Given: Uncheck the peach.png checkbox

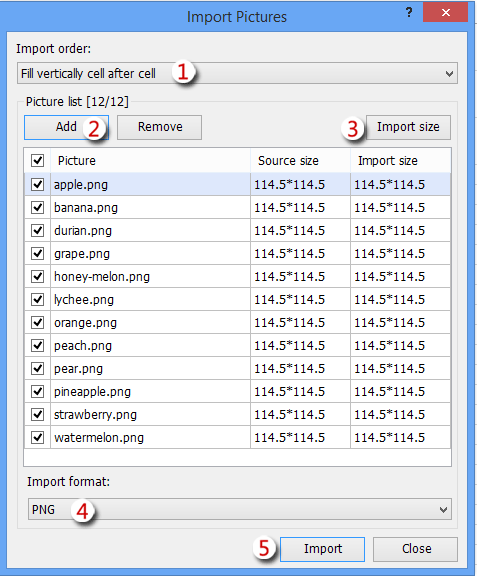Looking at the screenshot, I should (x=37, y=345).
